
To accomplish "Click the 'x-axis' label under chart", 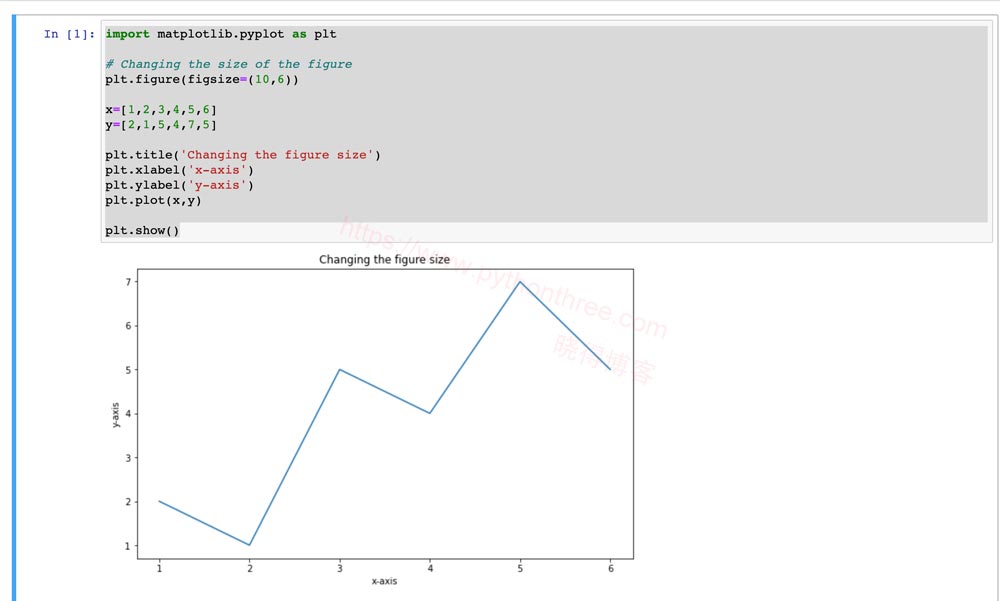I will pos(384,581).
